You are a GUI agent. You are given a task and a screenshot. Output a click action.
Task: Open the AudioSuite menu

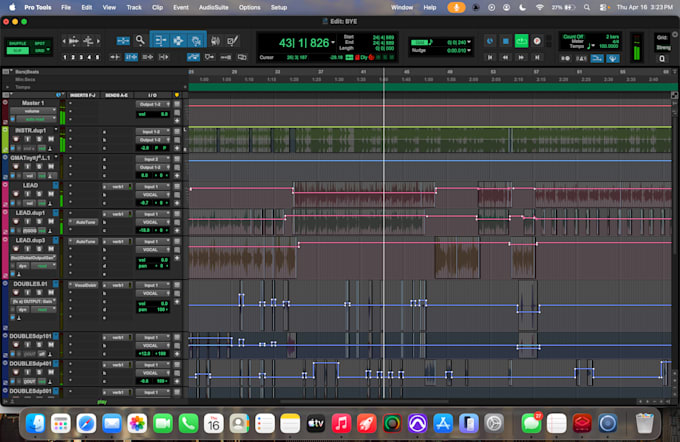point(213,7)
